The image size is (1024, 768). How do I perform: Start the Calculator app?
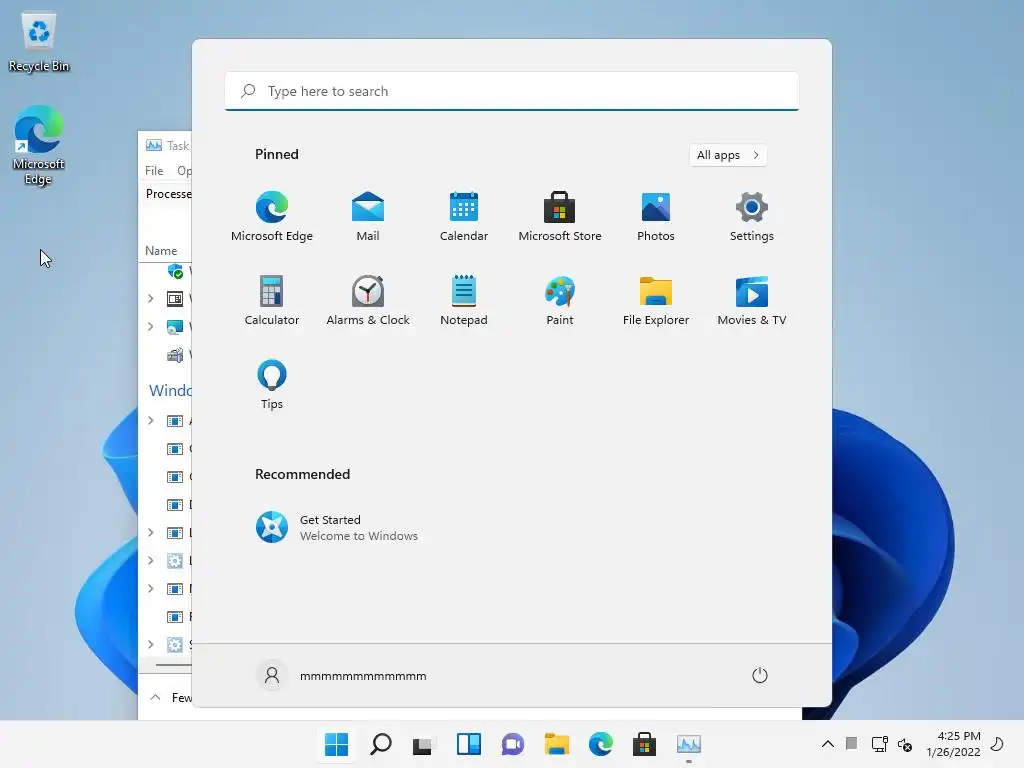272,300
